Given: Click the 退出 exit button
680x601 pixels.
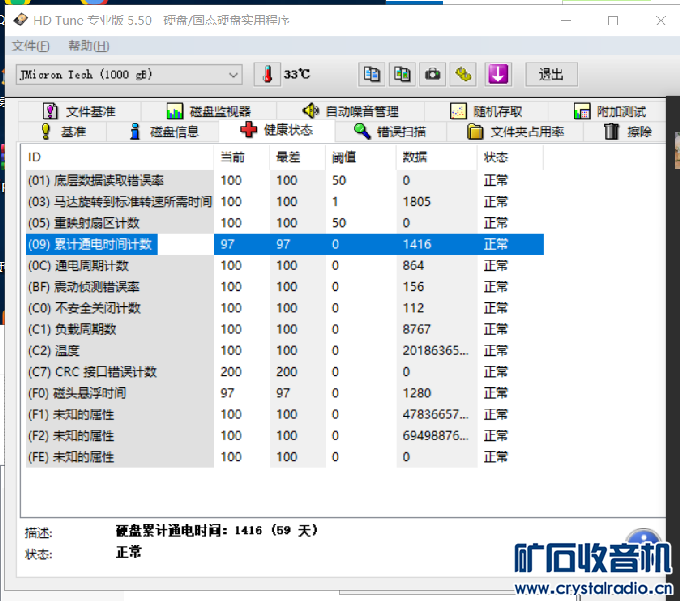Looking at the screenshot, I should click(551, 75).
